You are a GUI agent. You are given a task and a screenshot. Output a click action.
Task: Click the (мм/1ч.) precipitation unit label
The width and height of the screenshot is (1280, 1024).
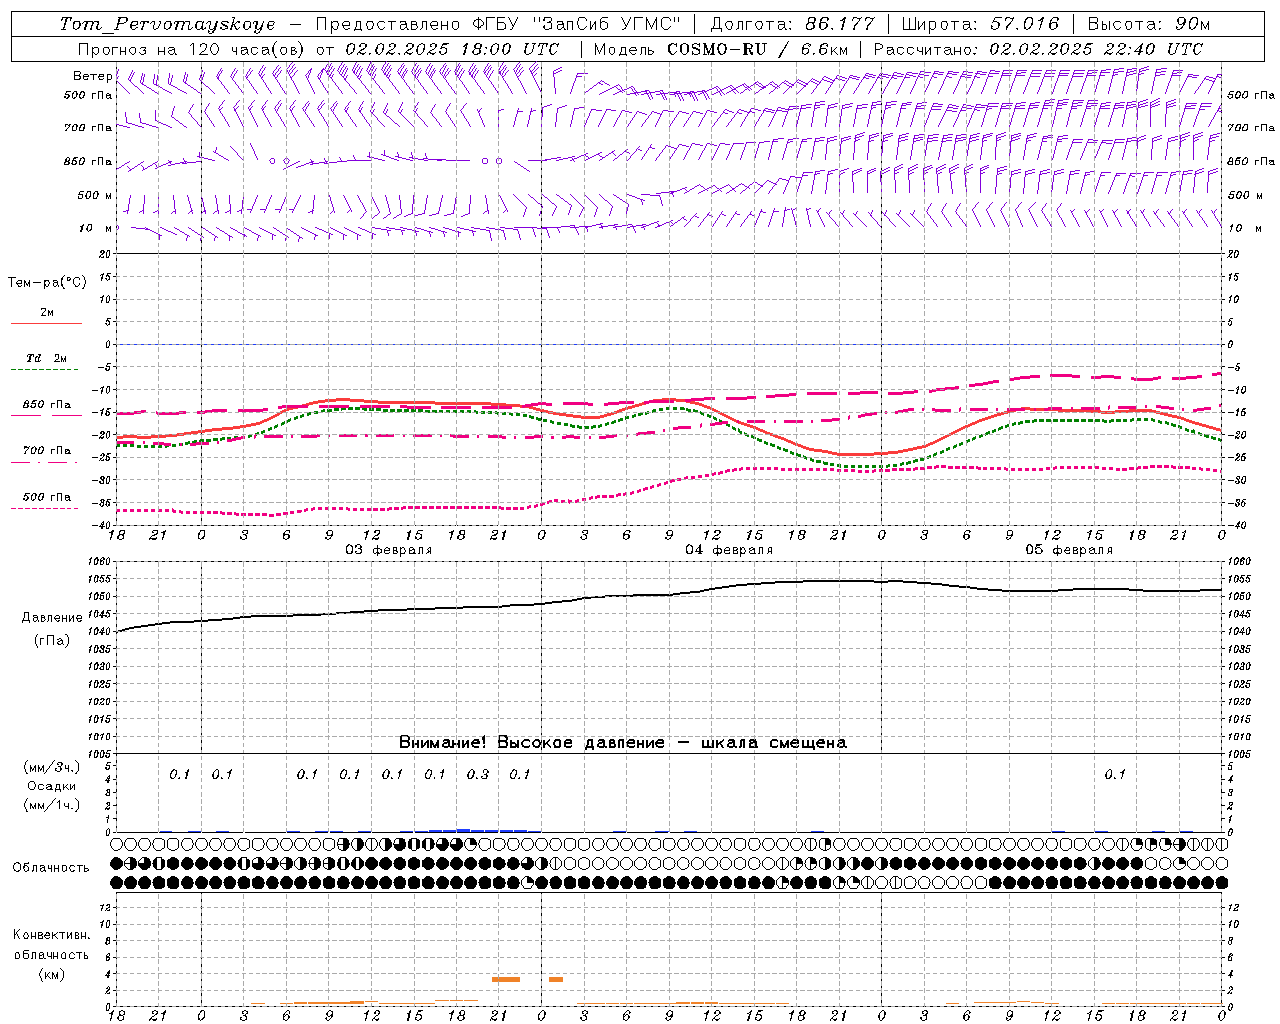tap(52, 804)
